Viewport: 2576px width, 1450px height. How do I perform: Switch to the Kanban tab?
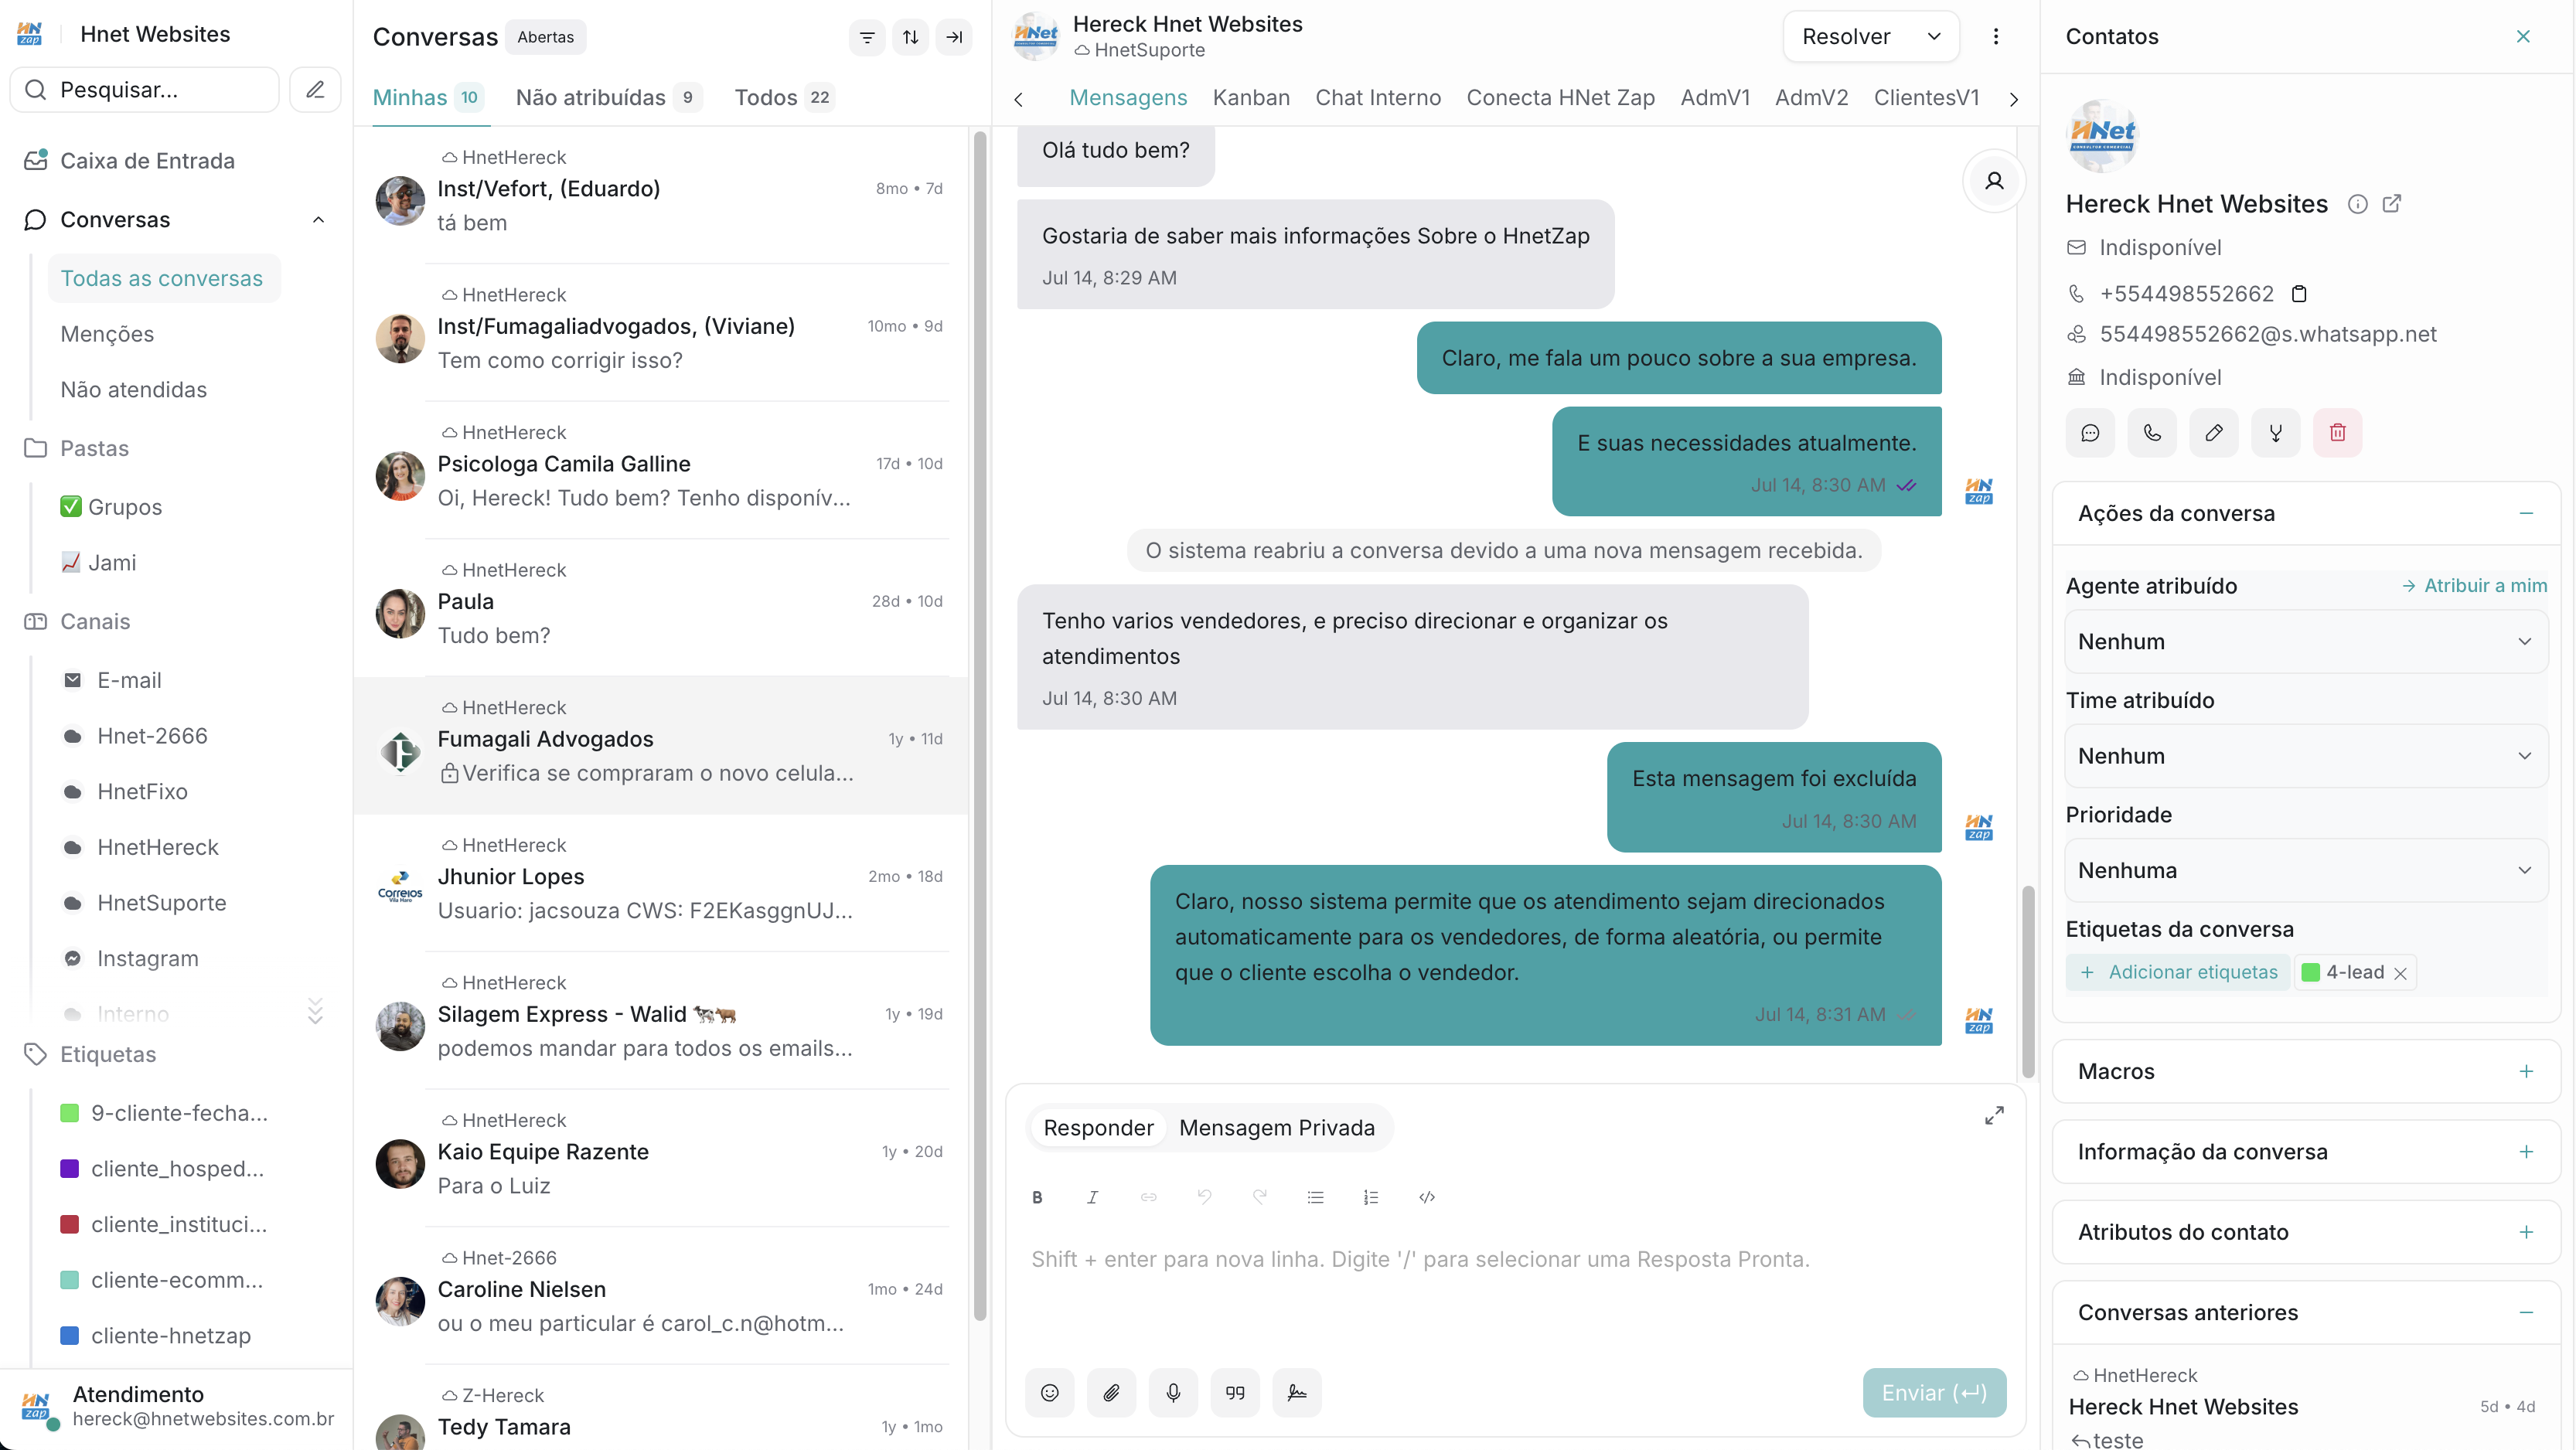pos(1251,97)
